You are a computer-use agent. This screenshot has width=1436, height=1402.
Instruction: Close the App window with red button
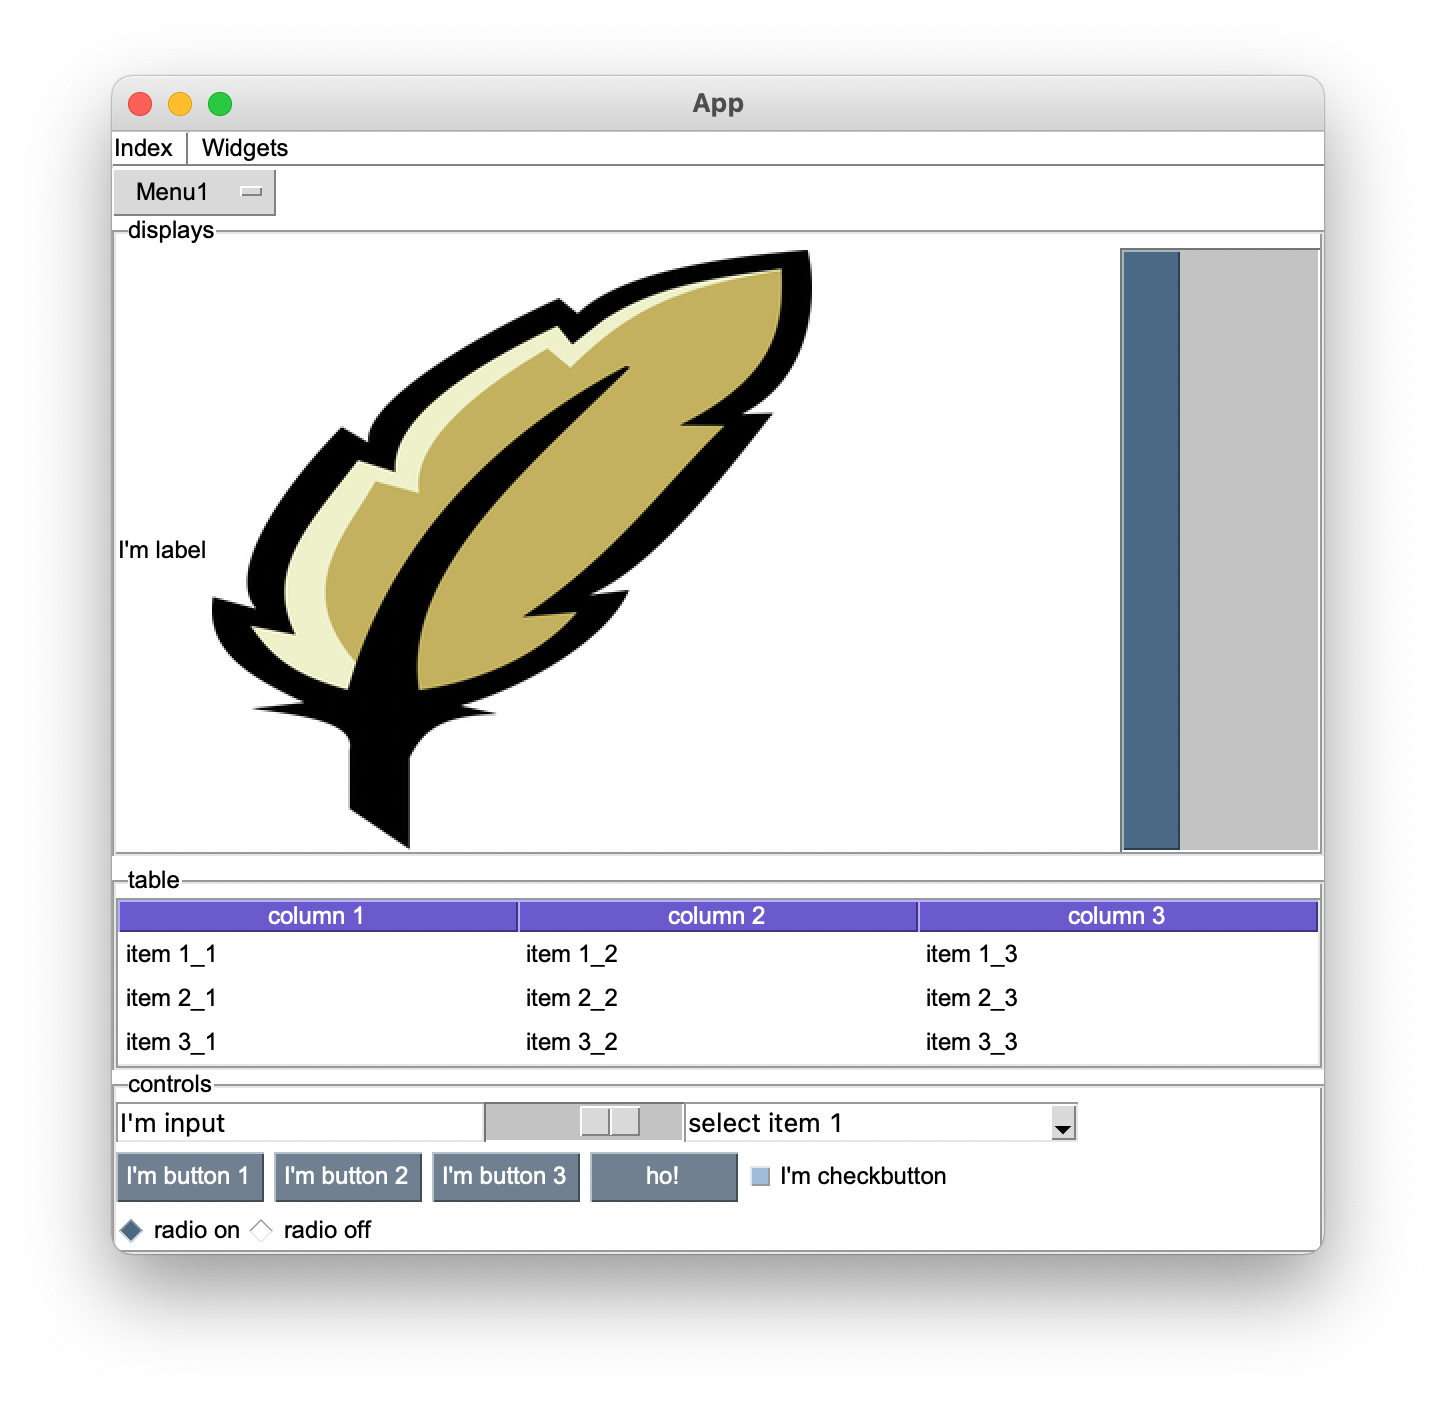coord(140,104)
